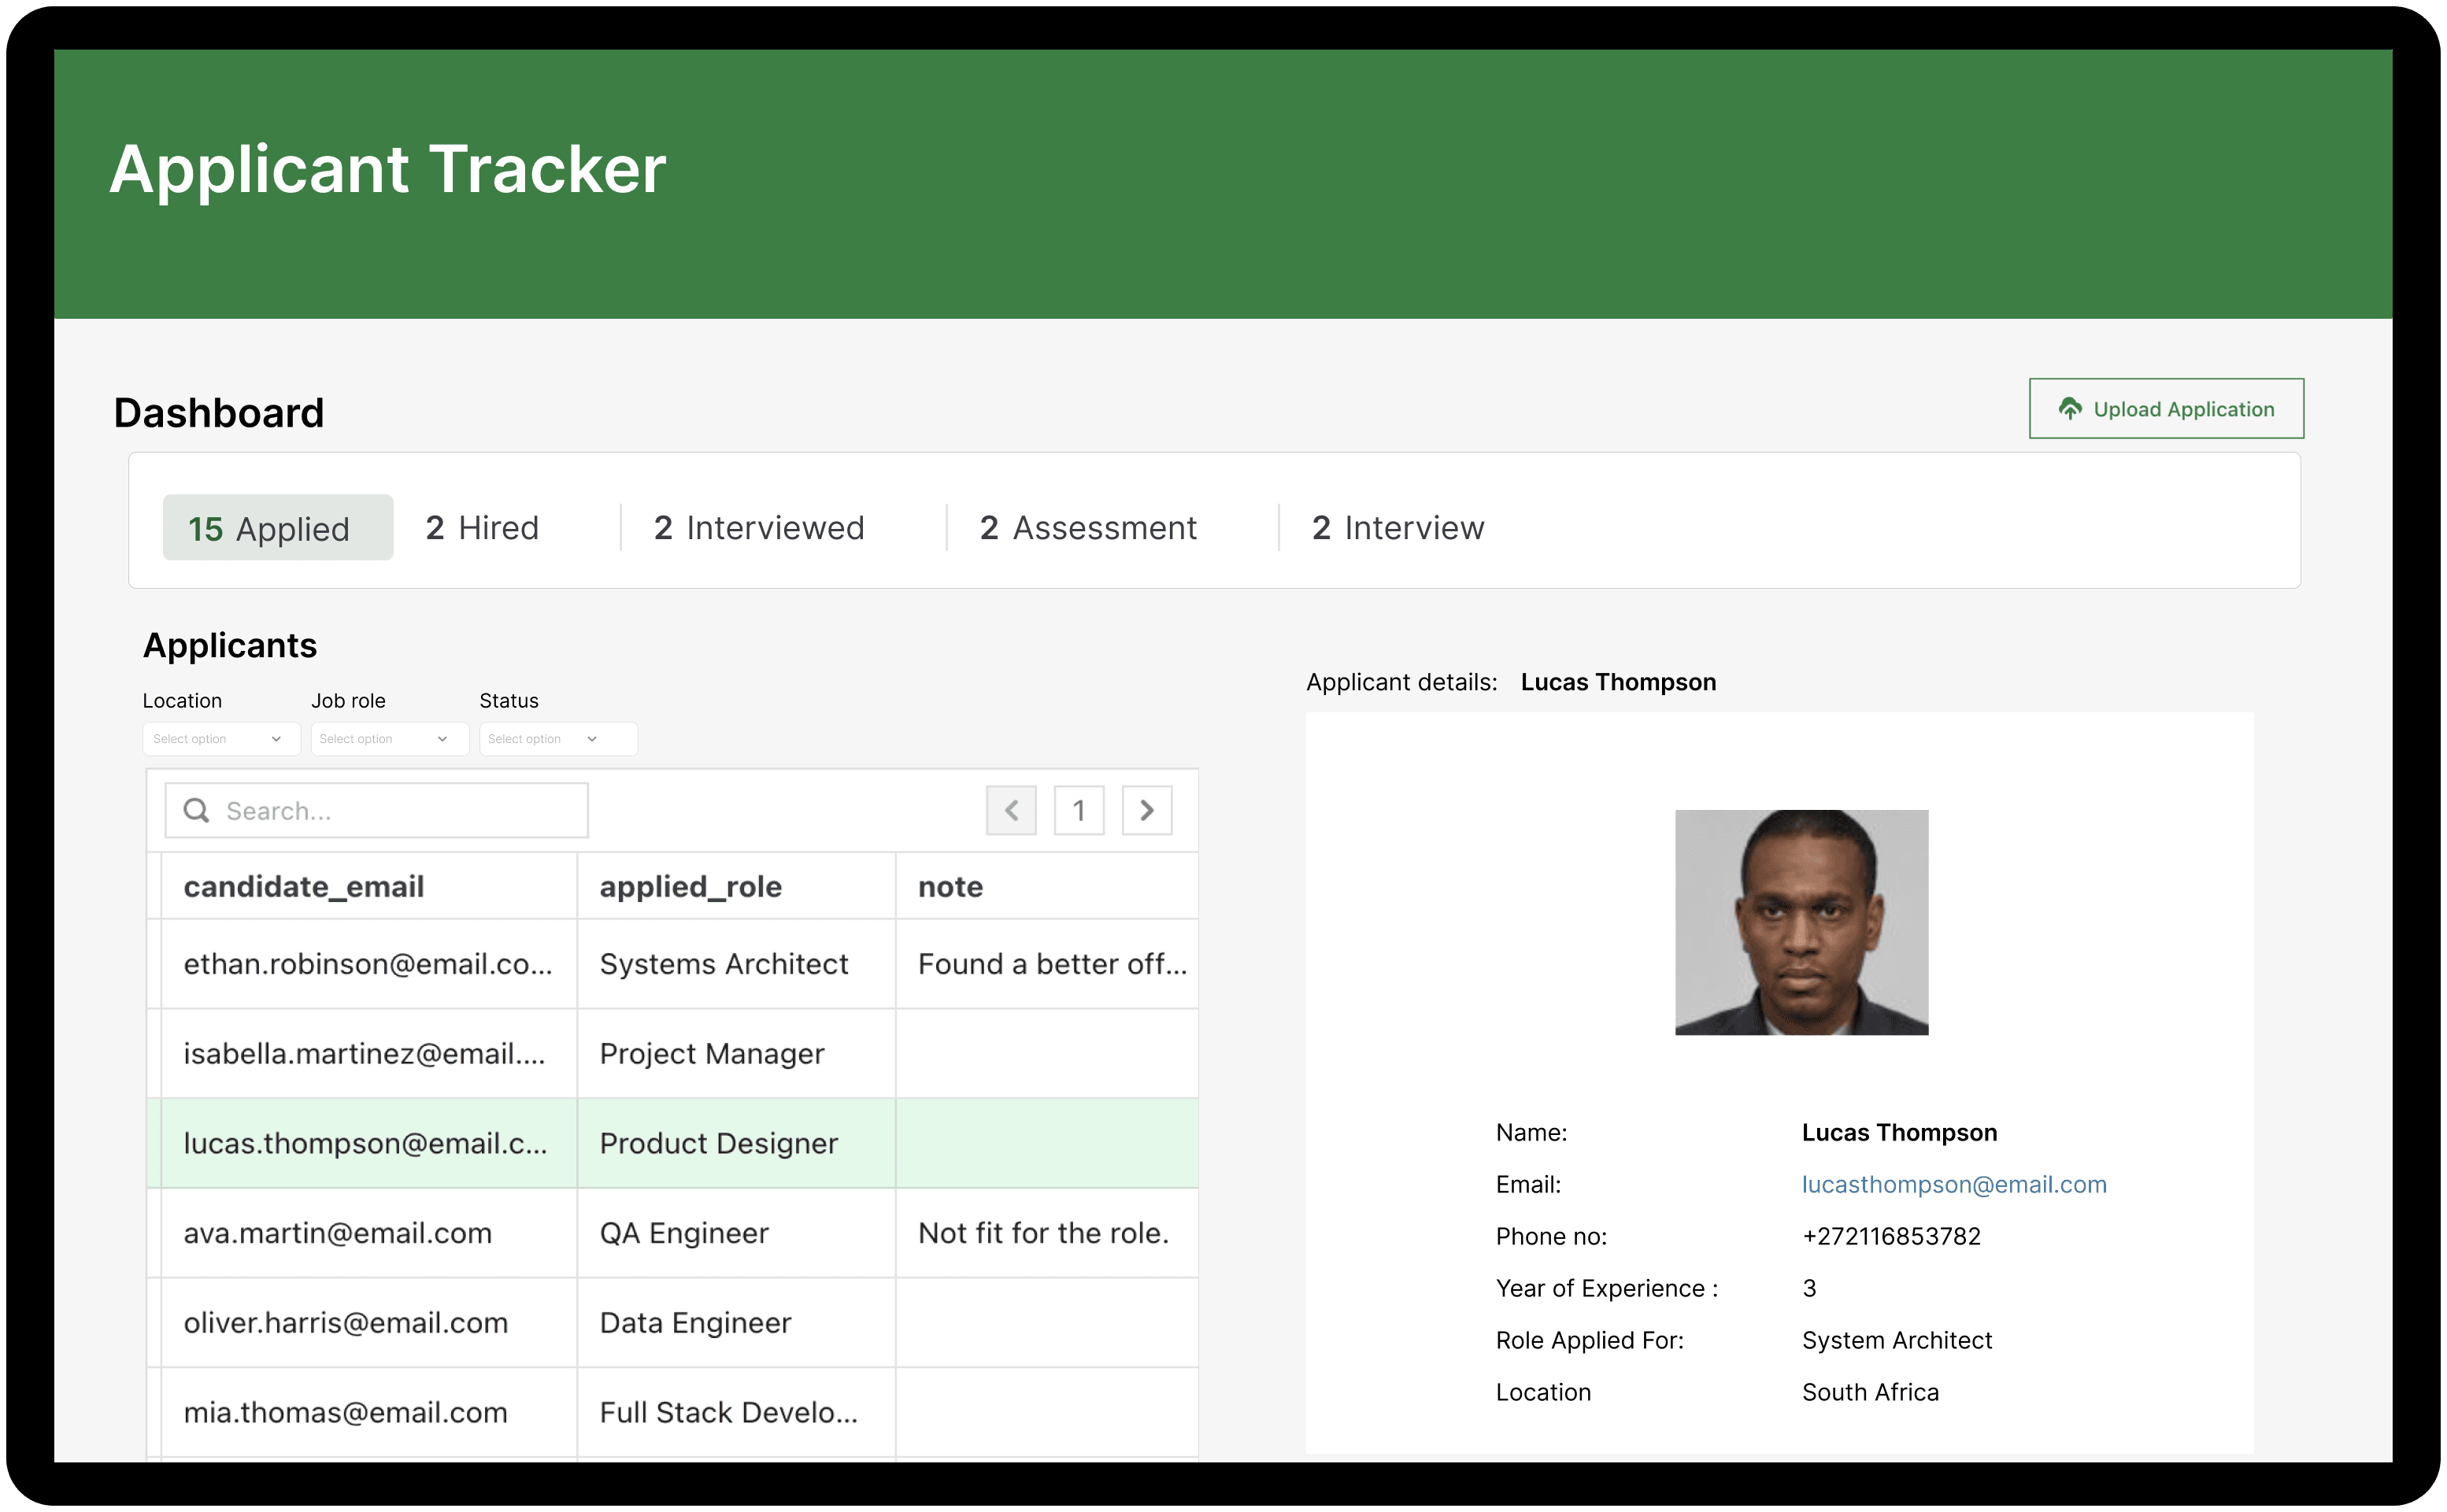Click the page number 1 box

pyautogui.click(x=1078, y=810)
